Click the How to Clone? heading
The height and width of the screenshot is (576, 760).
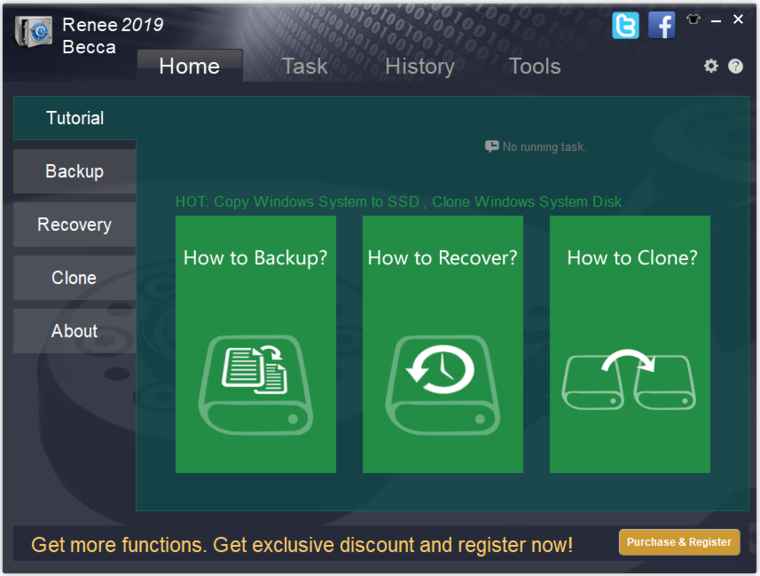632,258
